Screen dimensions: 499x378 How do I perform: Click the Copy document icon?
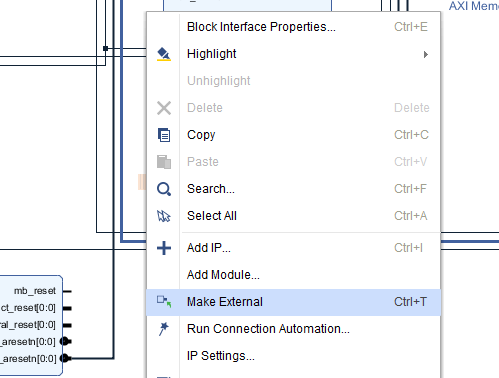[164, 135]
